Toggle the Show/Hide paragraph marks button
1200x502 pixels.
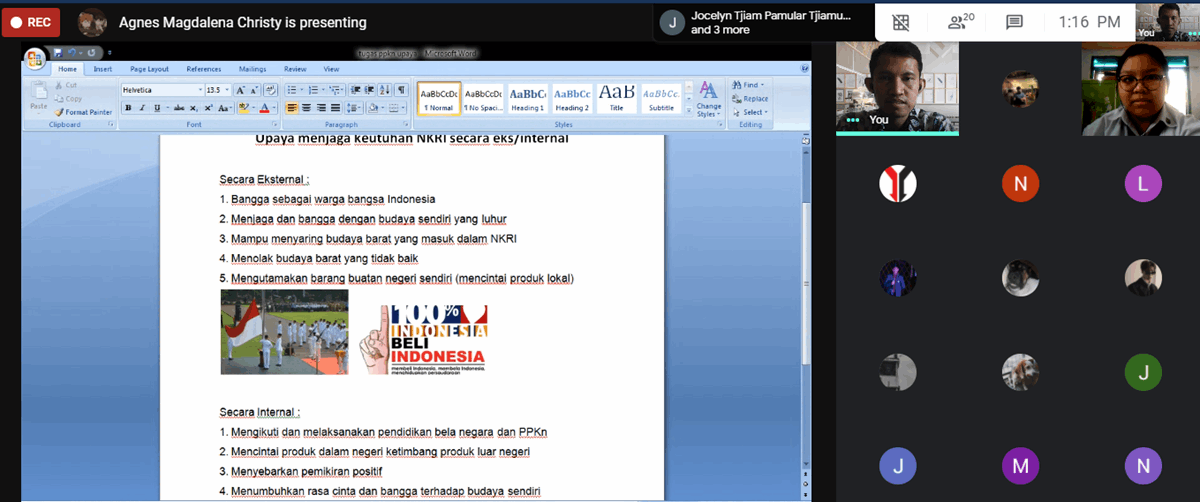(401, 90)
